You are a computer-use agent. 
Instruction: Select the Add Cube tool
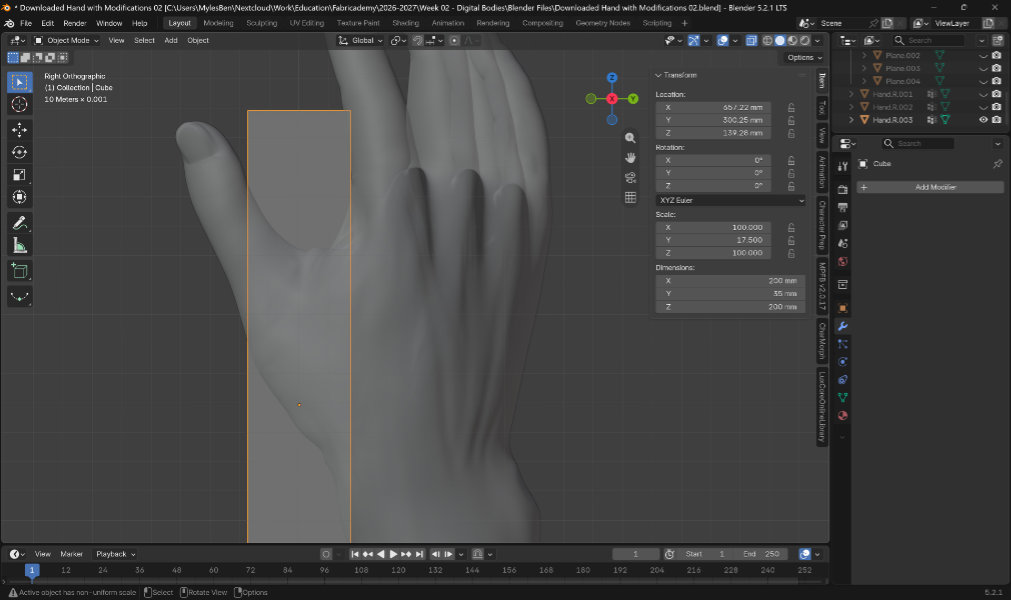click(19, 271)
